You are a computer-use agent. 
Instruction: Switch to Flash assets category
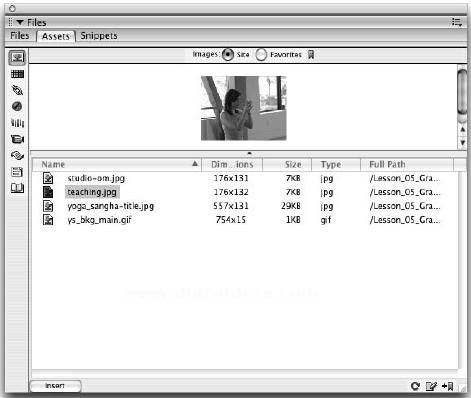pyautogui.click(x=17, y=106)
